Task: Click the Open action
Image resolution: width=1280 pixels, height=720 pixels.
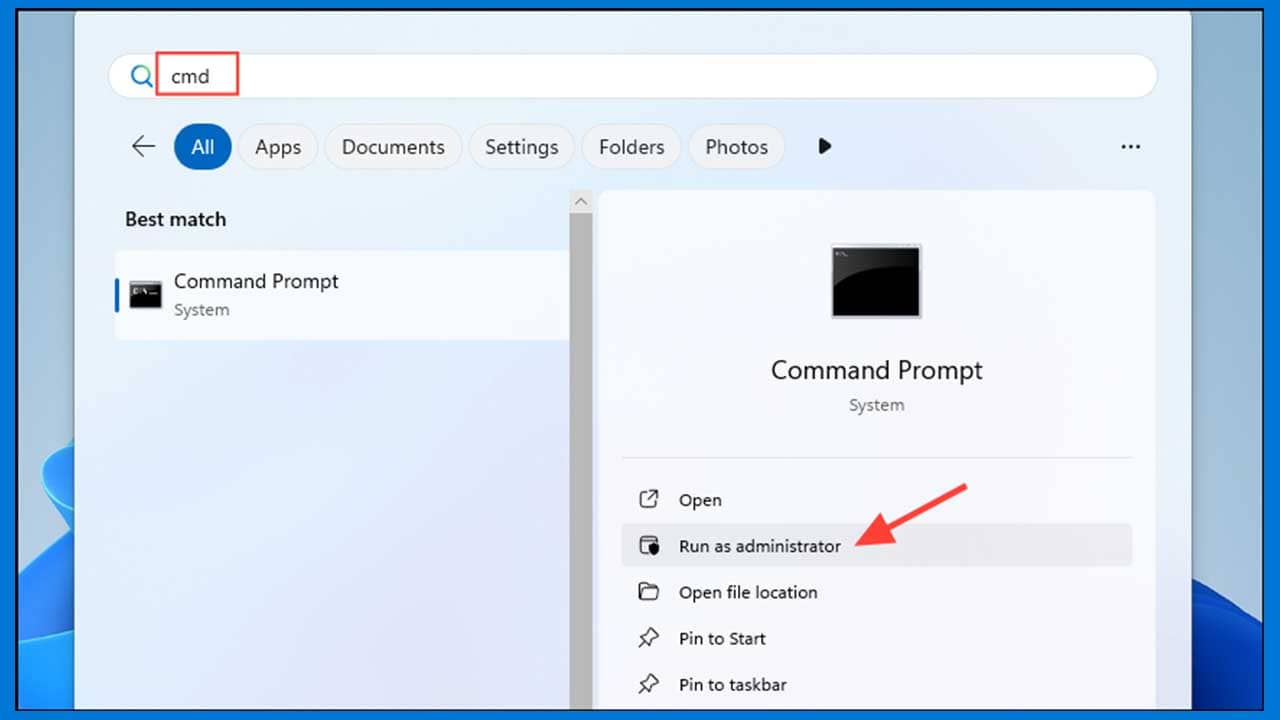Action: (x=877, y=500)
